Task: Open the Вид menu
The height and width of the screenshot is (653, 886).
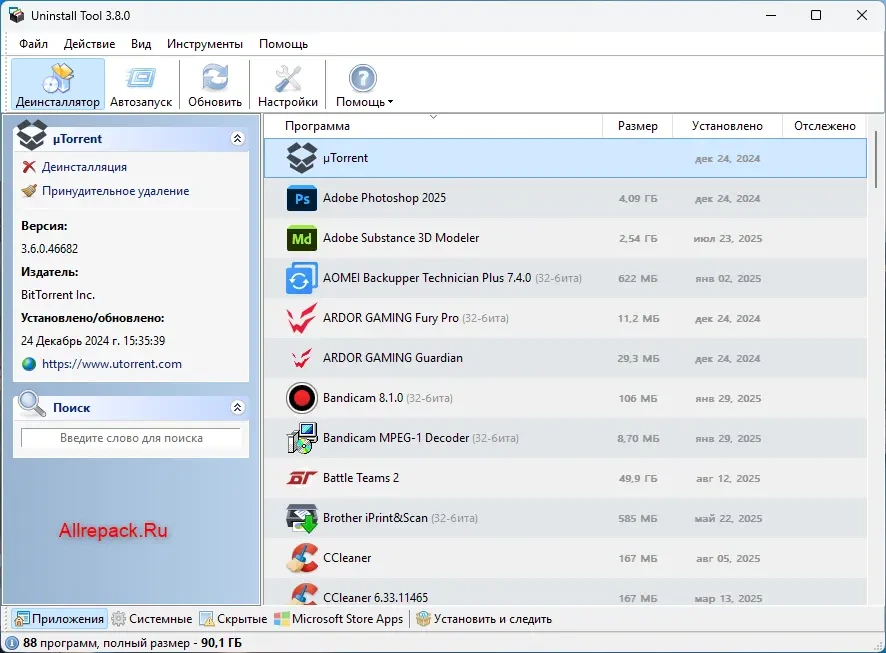Action: click(x=141, y=44)
